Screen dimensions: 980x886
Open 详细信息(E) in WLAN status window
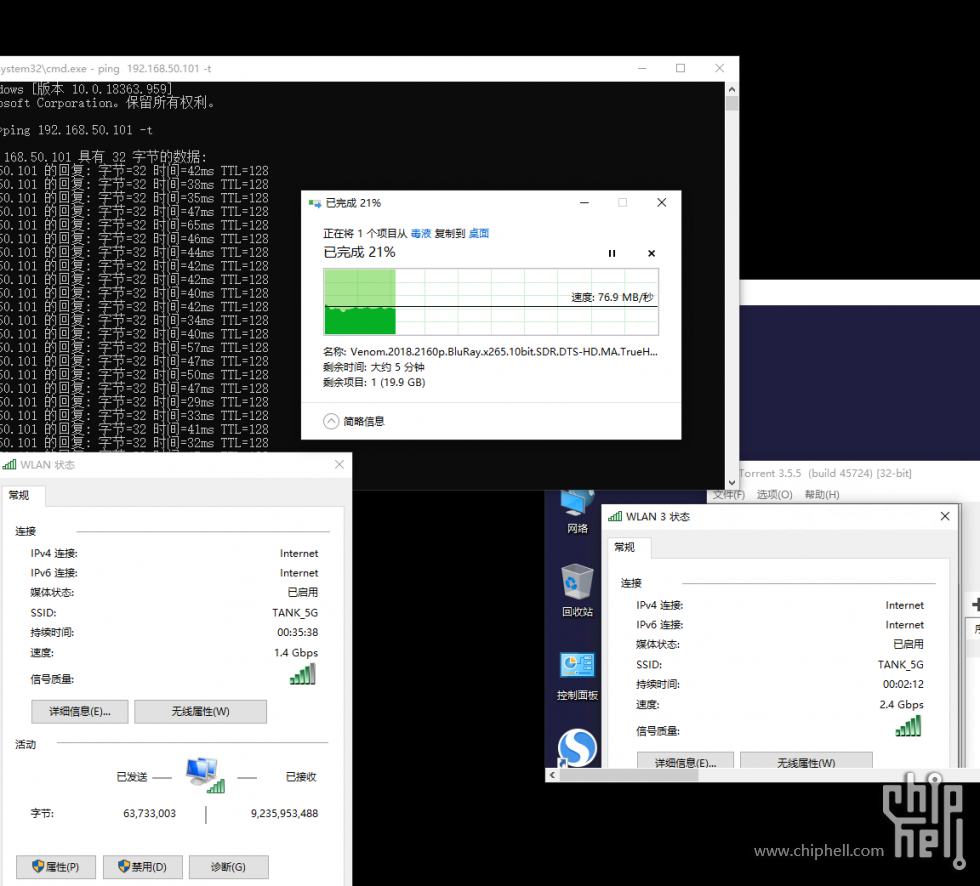click(80, 711)
